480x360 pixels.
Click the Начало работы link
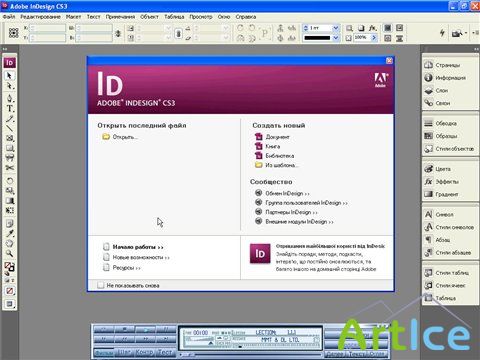[138, 247]
